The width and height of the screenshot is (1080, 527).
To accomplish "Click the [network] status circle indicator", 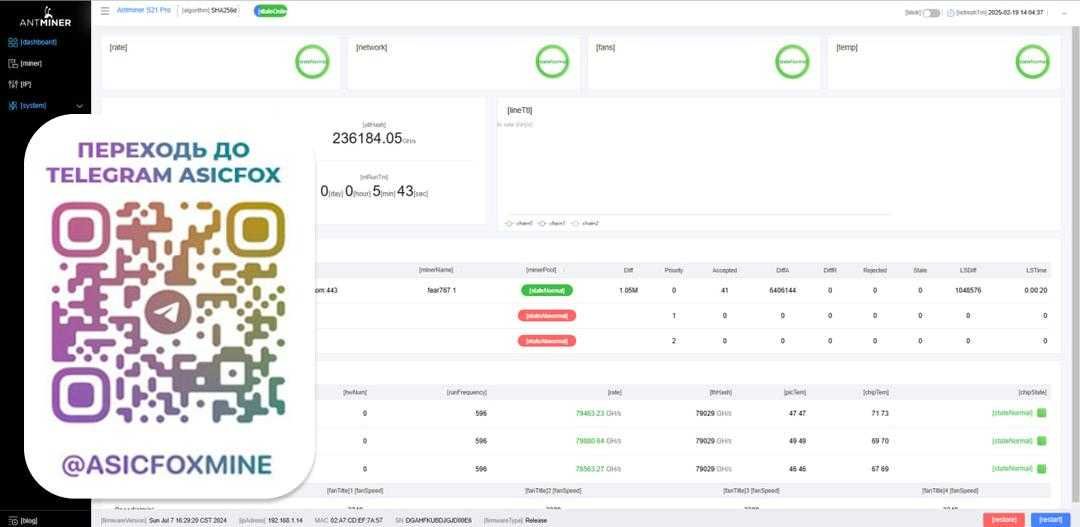I will [552, 61].
